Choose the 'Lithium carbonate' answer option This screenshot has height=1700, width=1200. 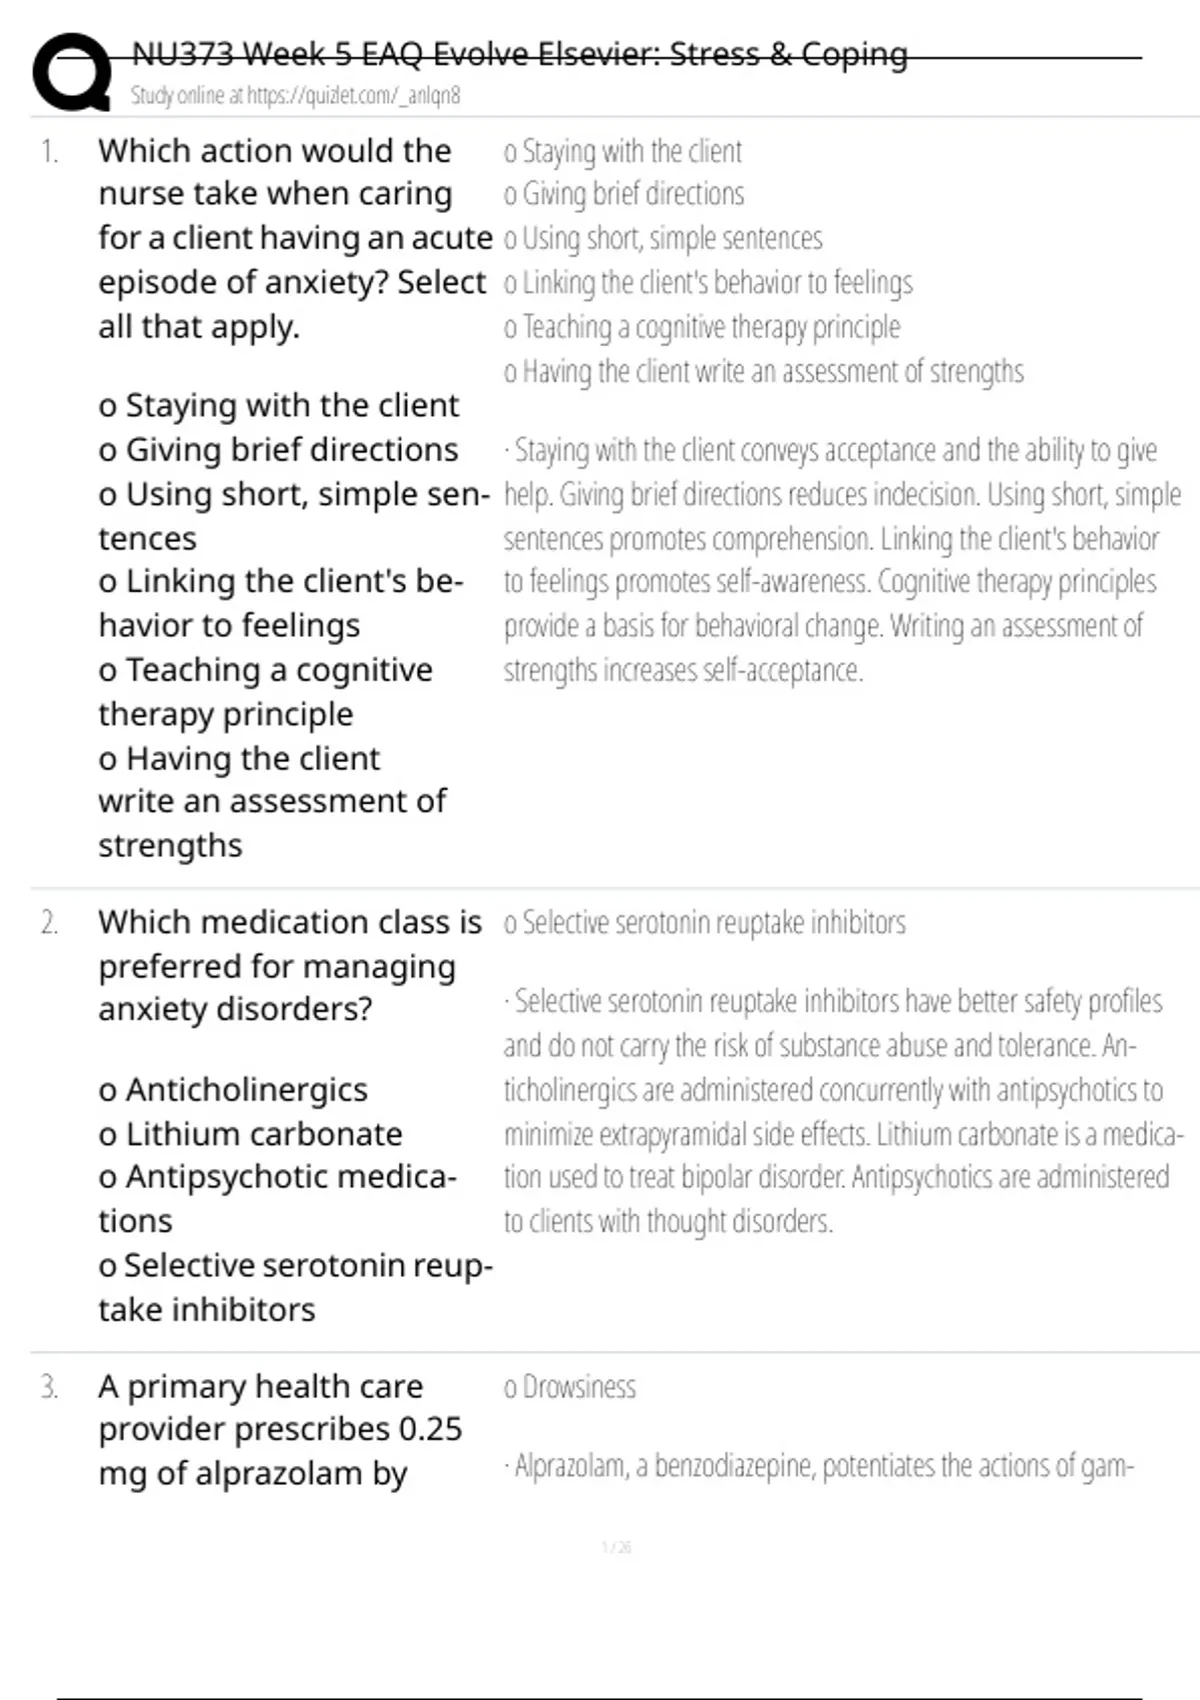pyautogui.click(x=250, y=1134)
